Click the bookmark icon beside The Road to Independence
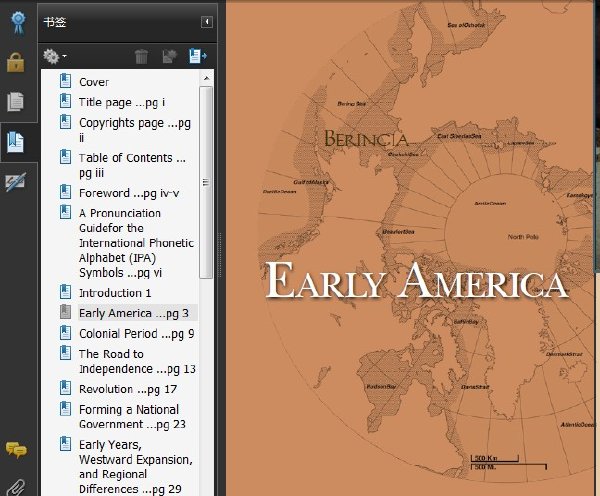 [65, 353]
